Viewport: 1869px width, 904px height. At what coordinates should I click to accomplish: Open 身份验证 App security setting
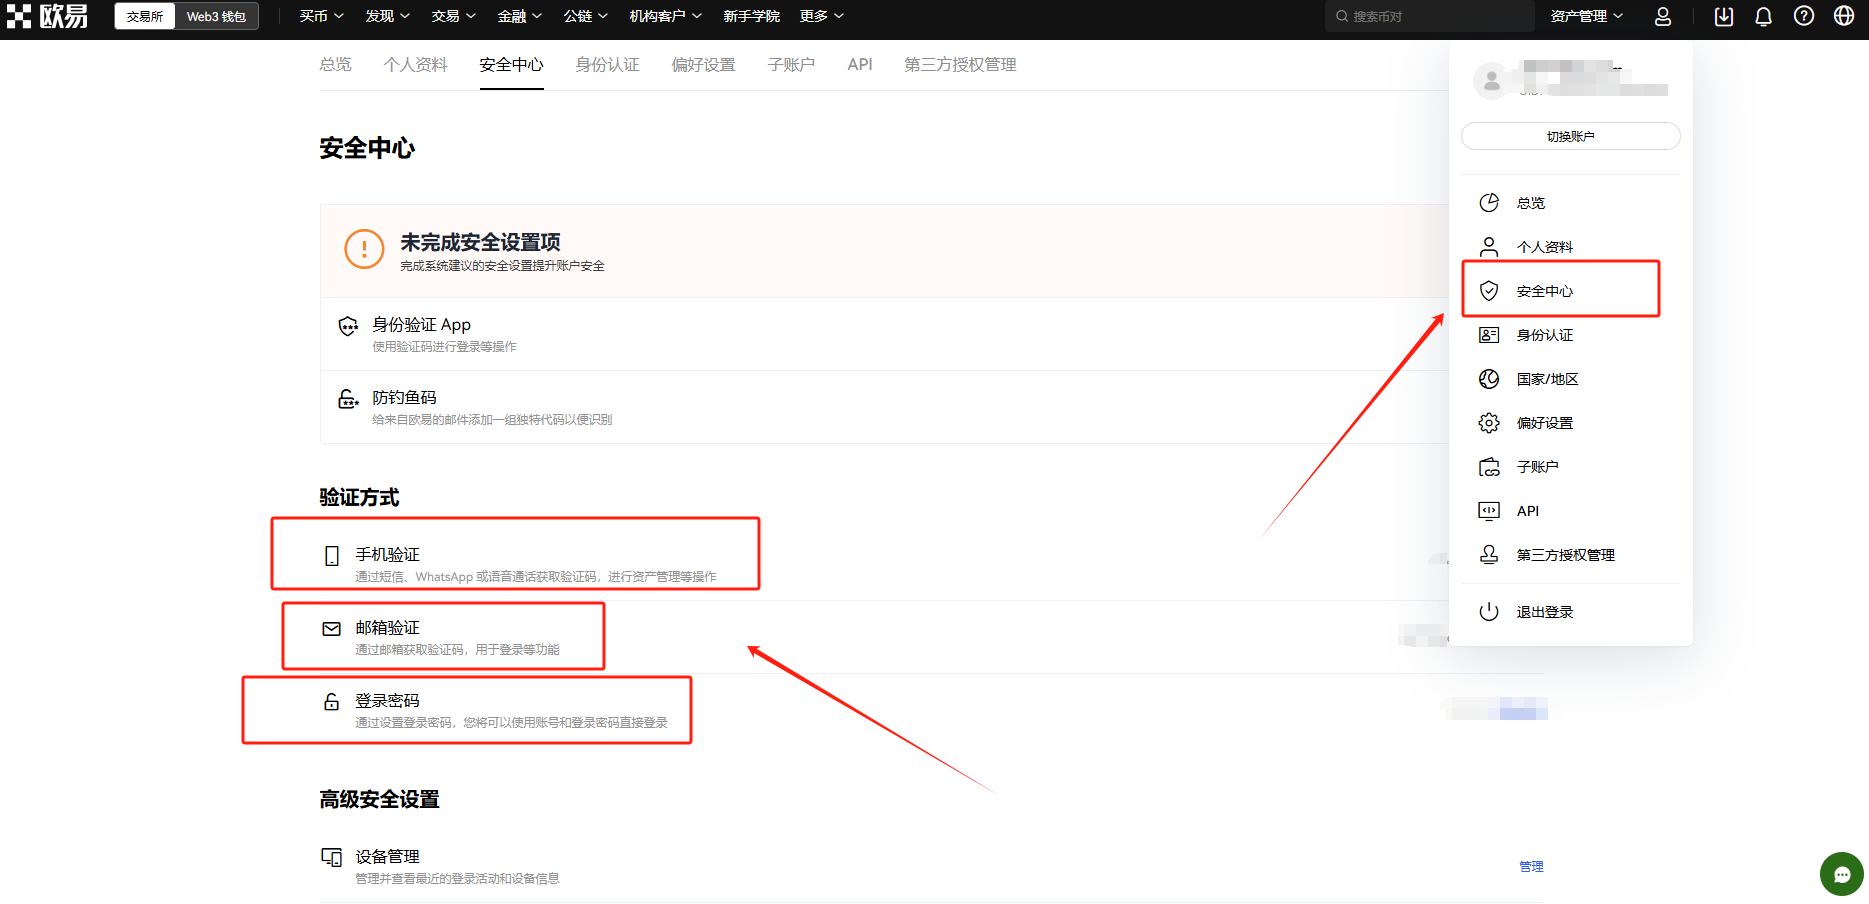click(x=884, y=334)
